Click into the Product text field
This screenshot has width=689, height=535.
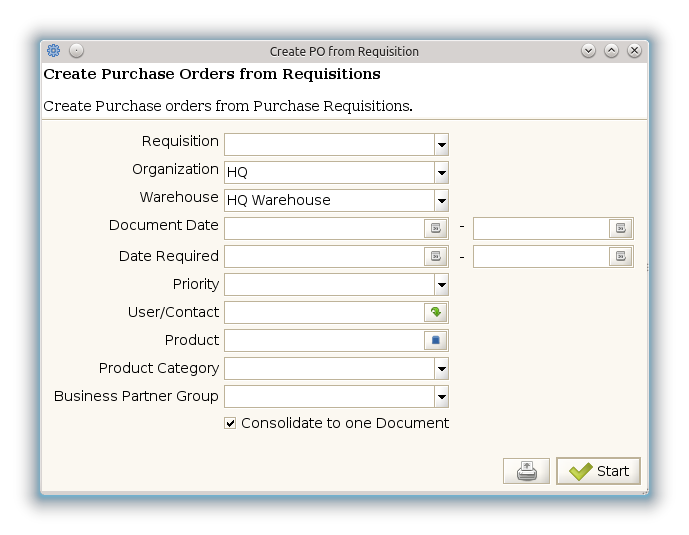[324, 340]
